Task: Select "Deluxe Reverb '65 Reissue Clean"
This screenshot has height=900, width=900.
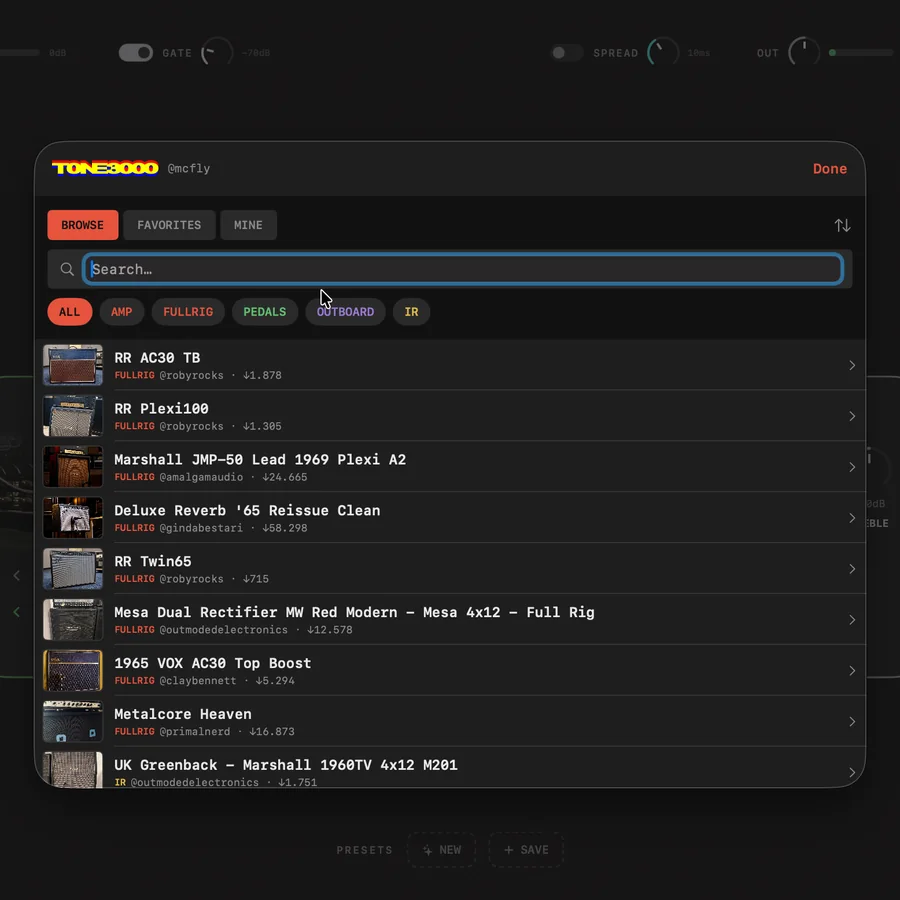Action: click(247, 511)
